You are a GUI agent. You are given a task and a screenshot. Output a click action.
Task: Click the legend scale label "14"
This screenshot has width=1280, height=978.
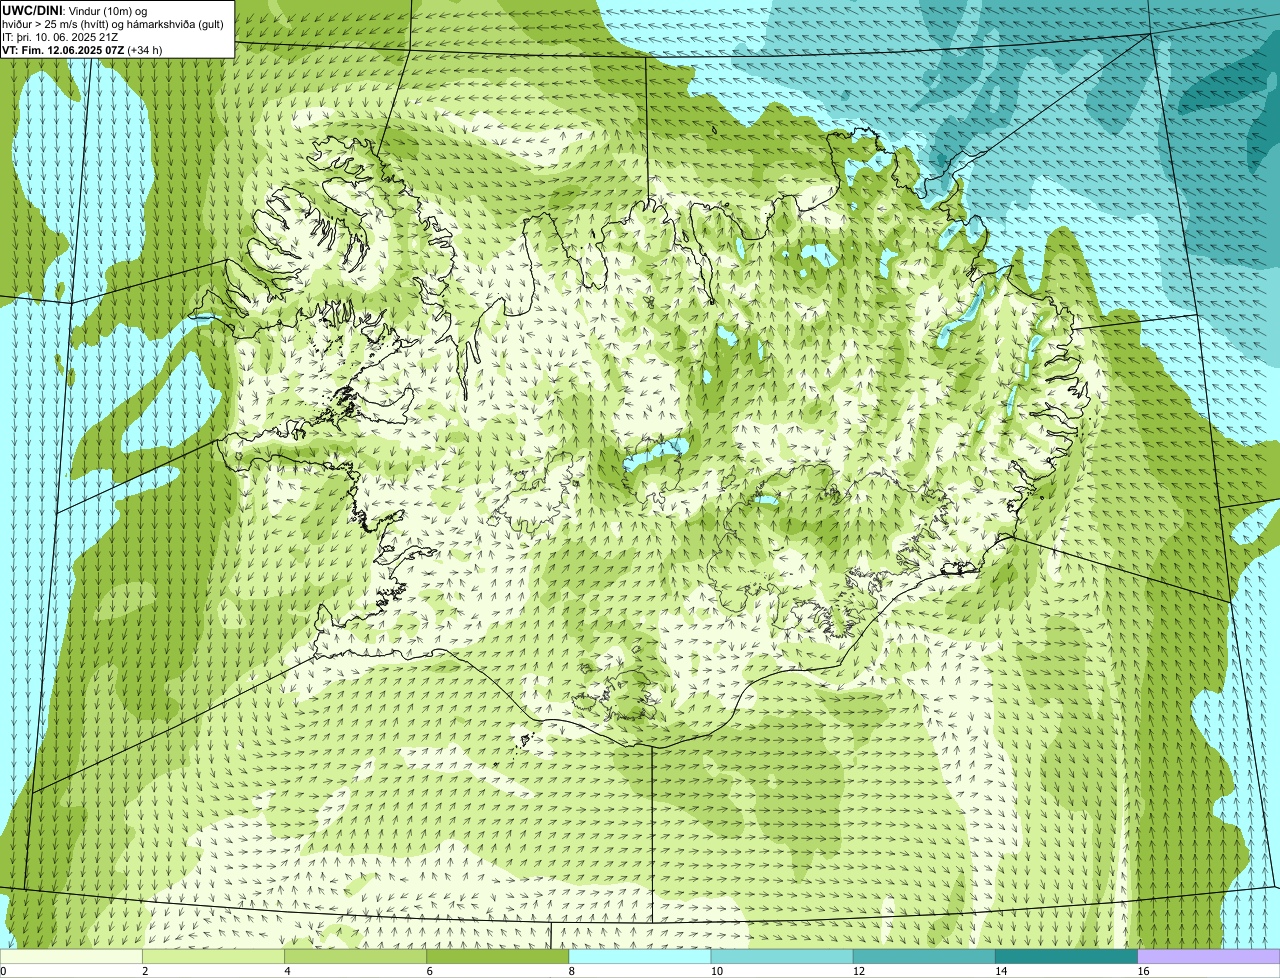(x=1001, y=971)
